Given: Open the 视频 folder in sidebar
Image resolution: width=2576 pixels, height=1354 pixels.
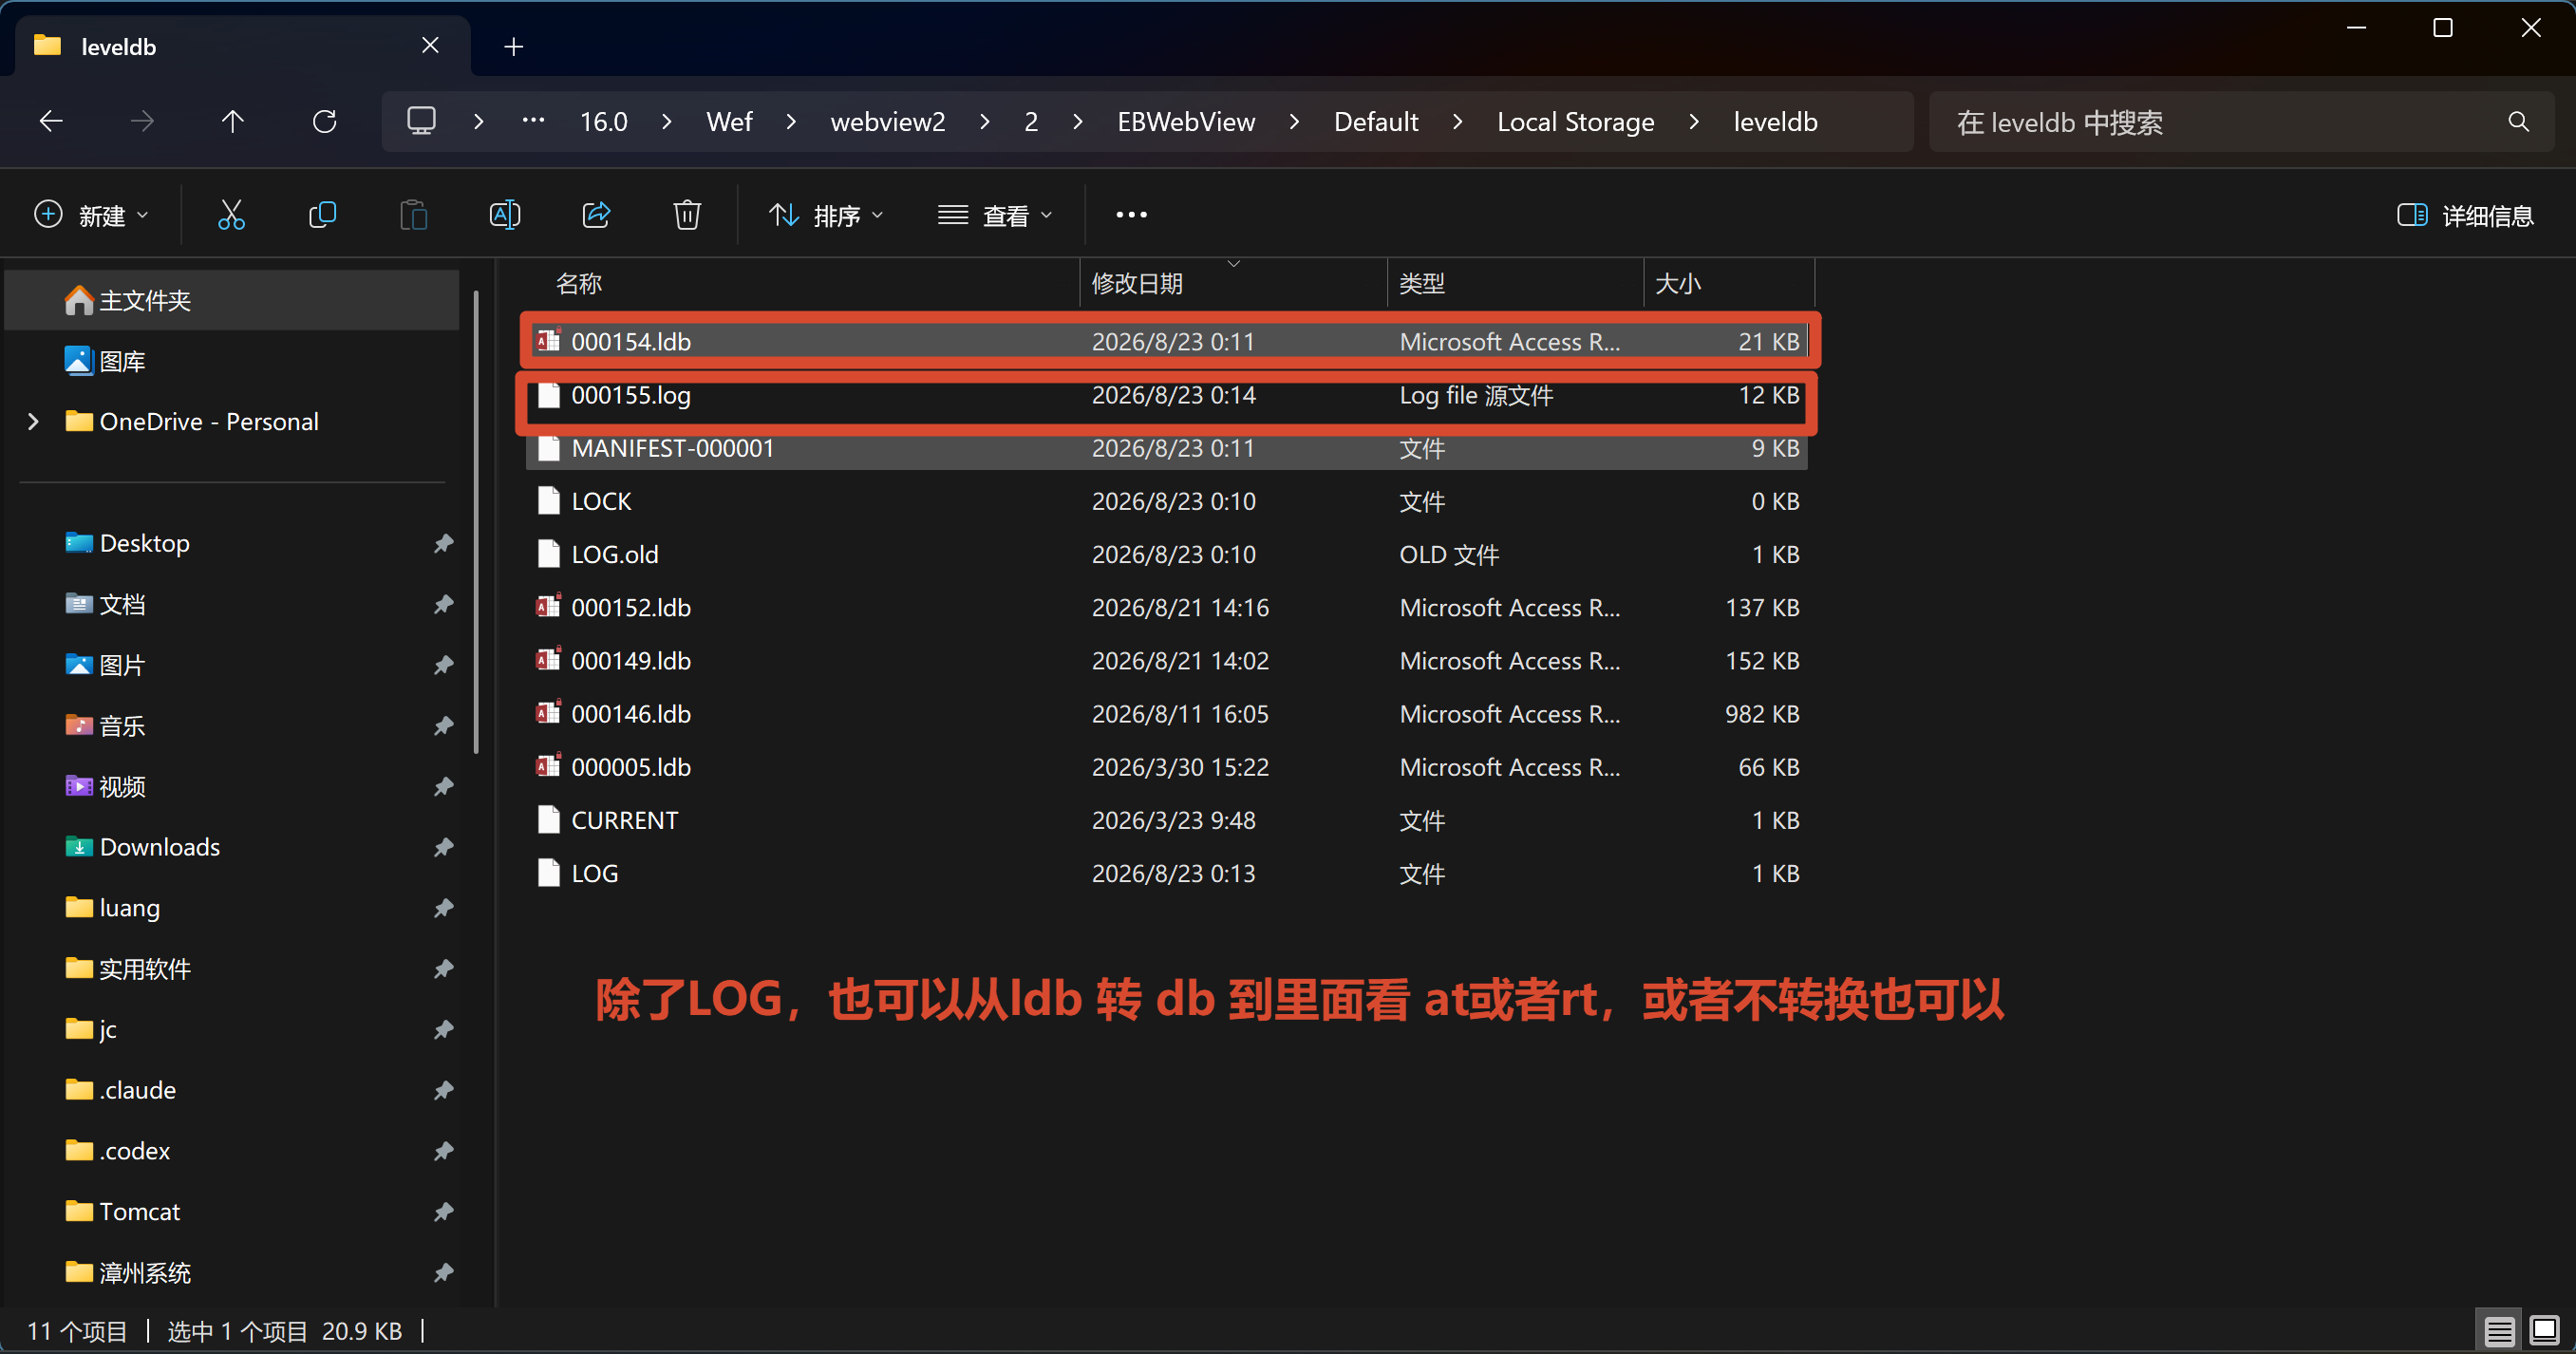Looking at the screenshot, I should pyautogui.click(x=232, y=787).
